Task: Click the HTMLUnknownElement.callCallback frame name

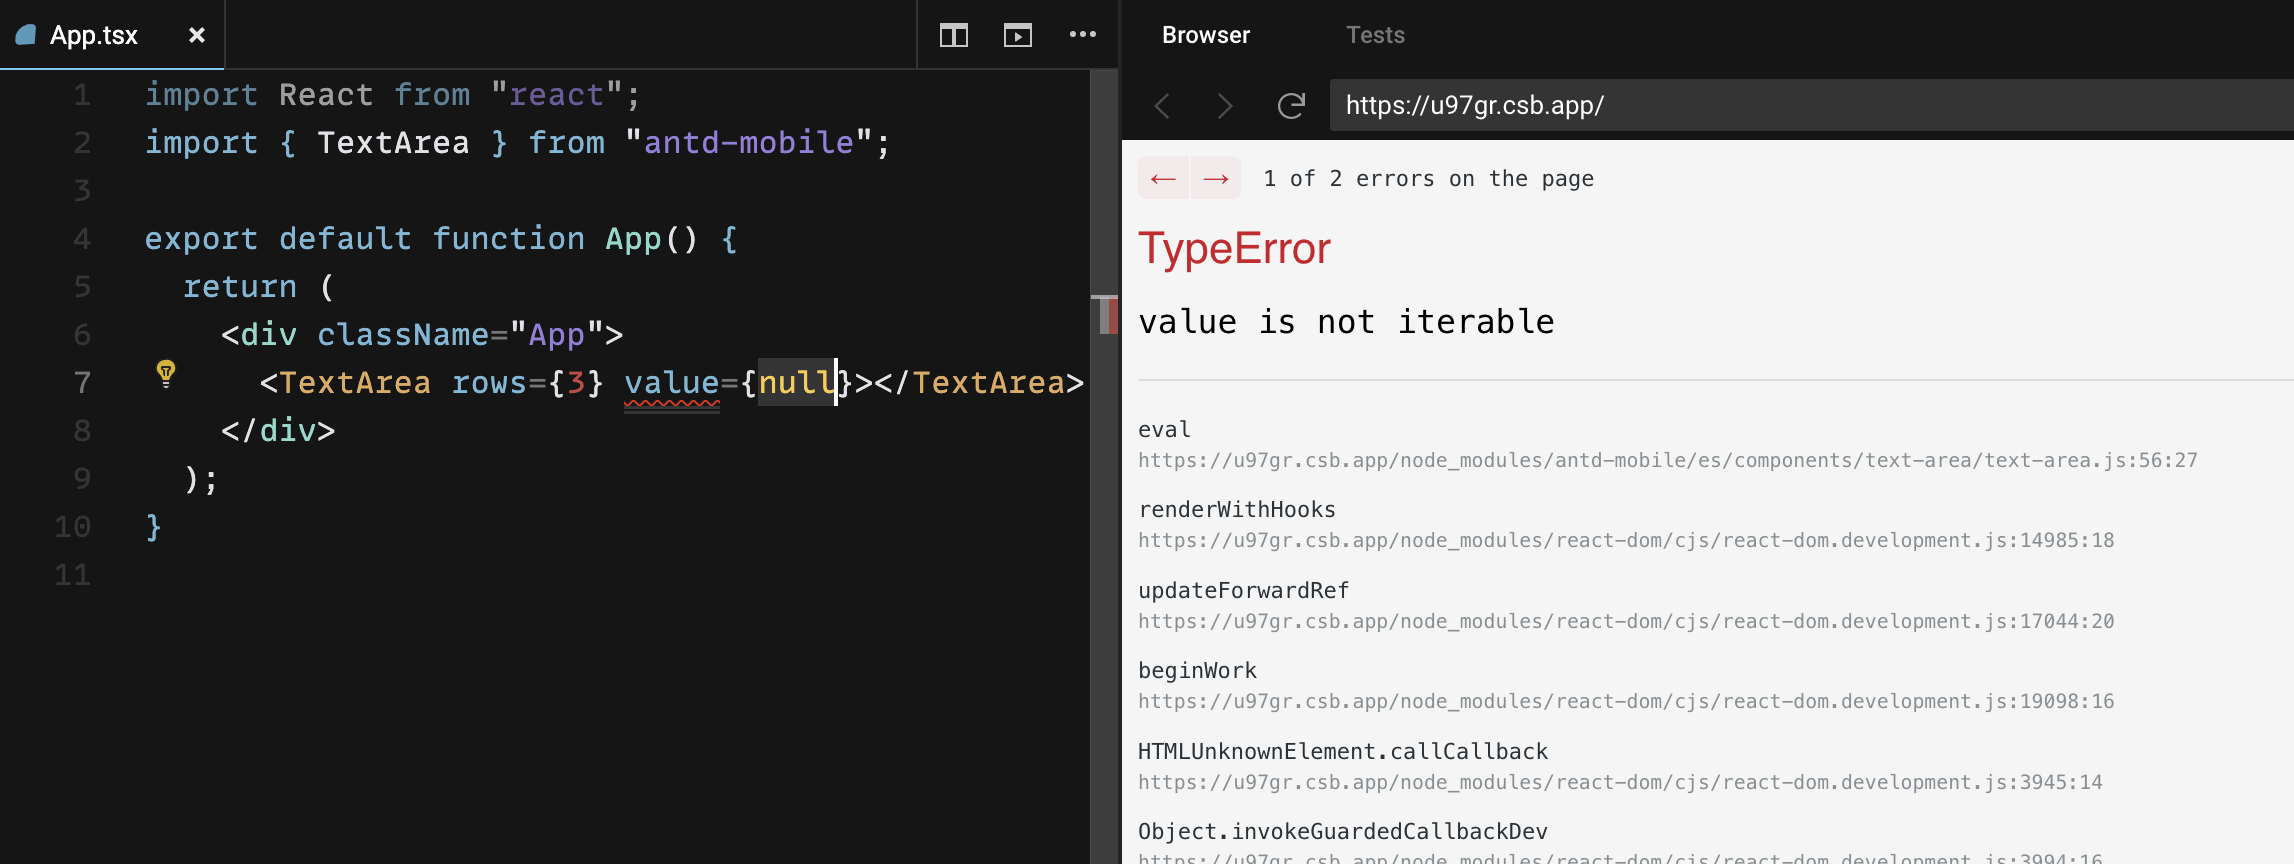Action: pos(1343,751)
